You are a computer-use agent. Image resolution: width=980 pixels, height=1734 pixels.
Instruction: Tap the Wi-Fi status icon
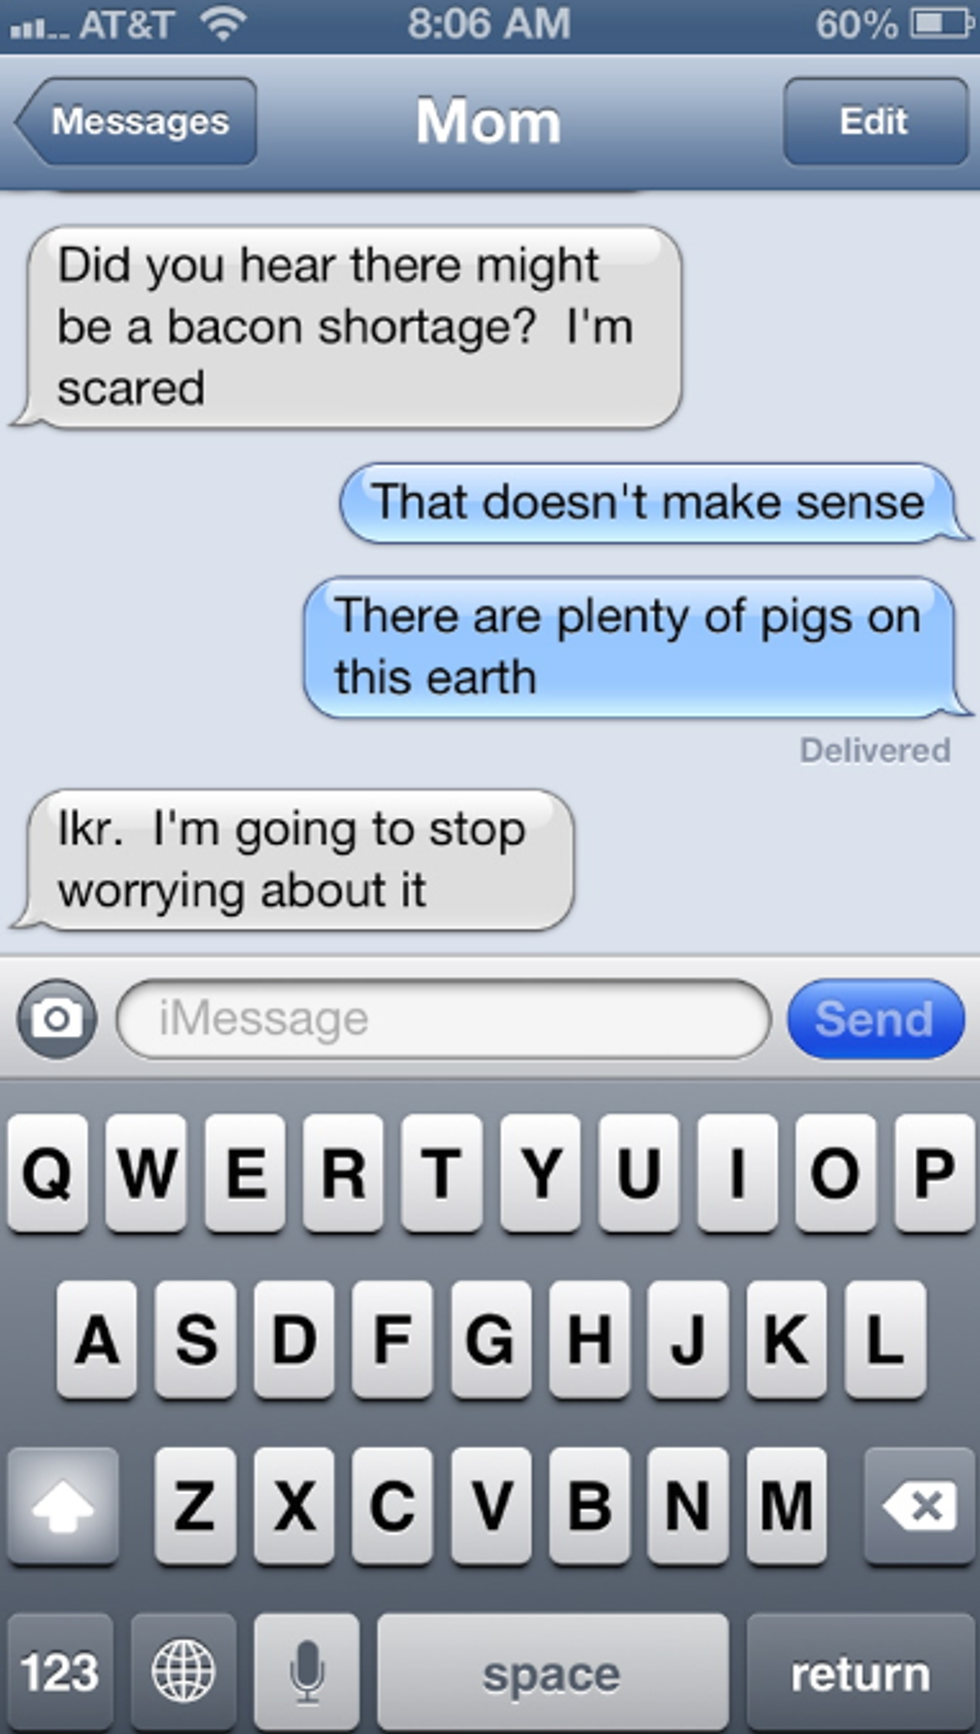point(223,23)
